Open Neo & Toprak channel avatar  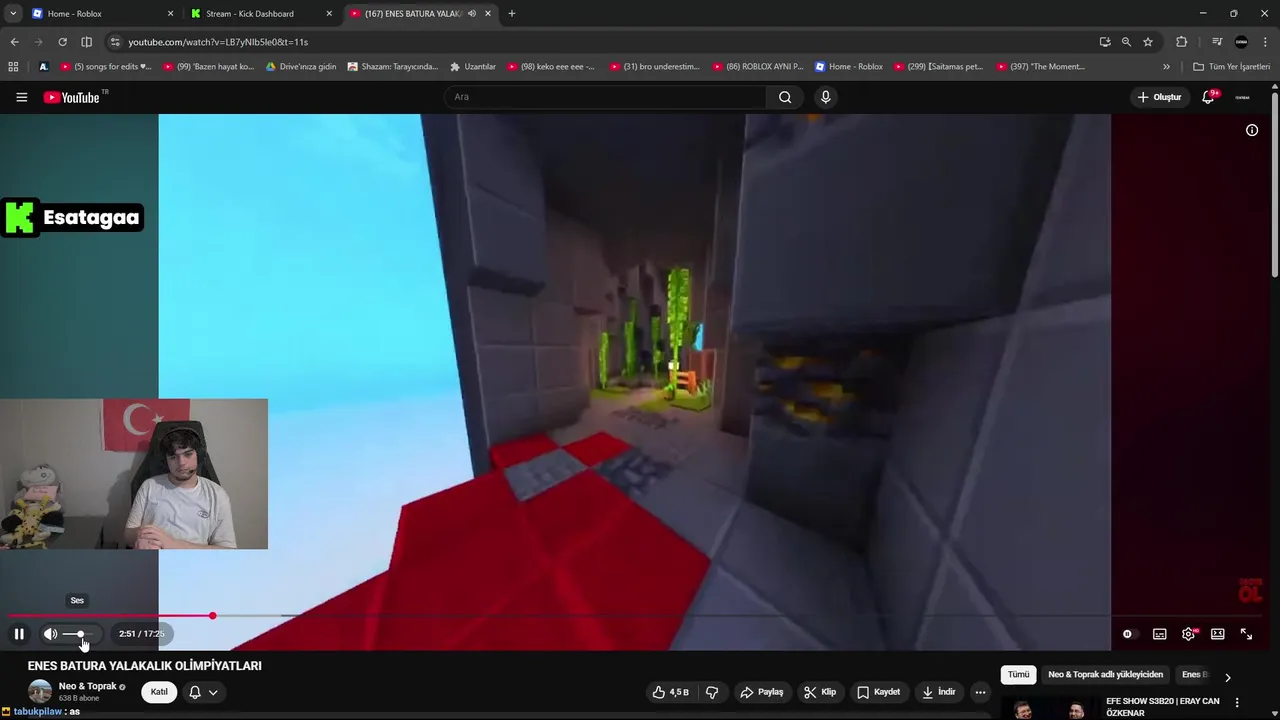click(x=40, y=691)
